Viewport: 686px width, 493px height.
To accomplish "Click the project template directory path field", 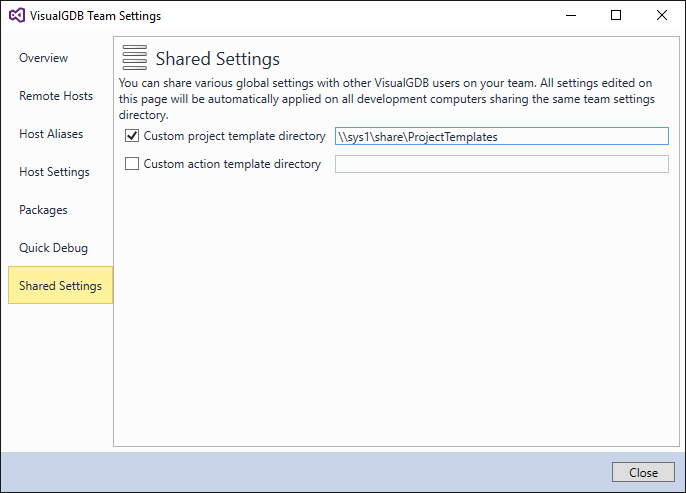I will tap(502, 136).
